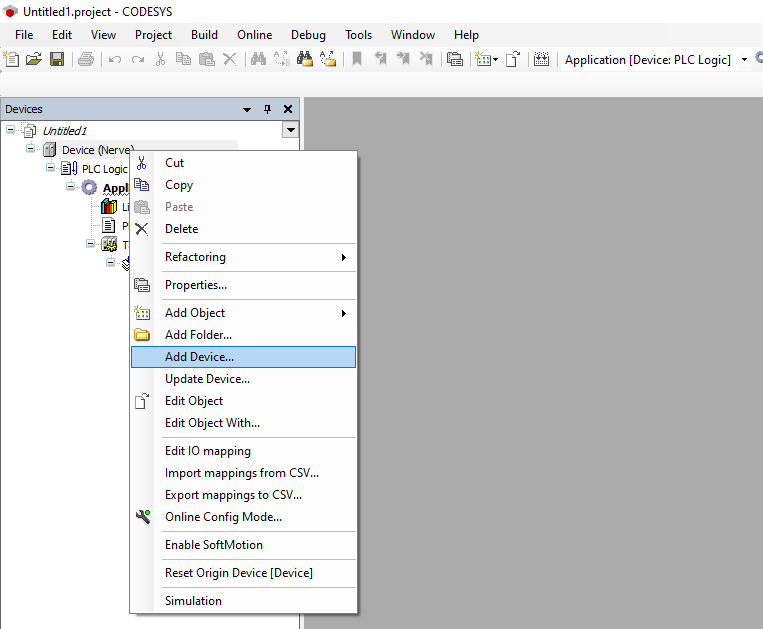Click the Open Project folder icon
Screen dimensions: 763x629
tap(34, 60)
